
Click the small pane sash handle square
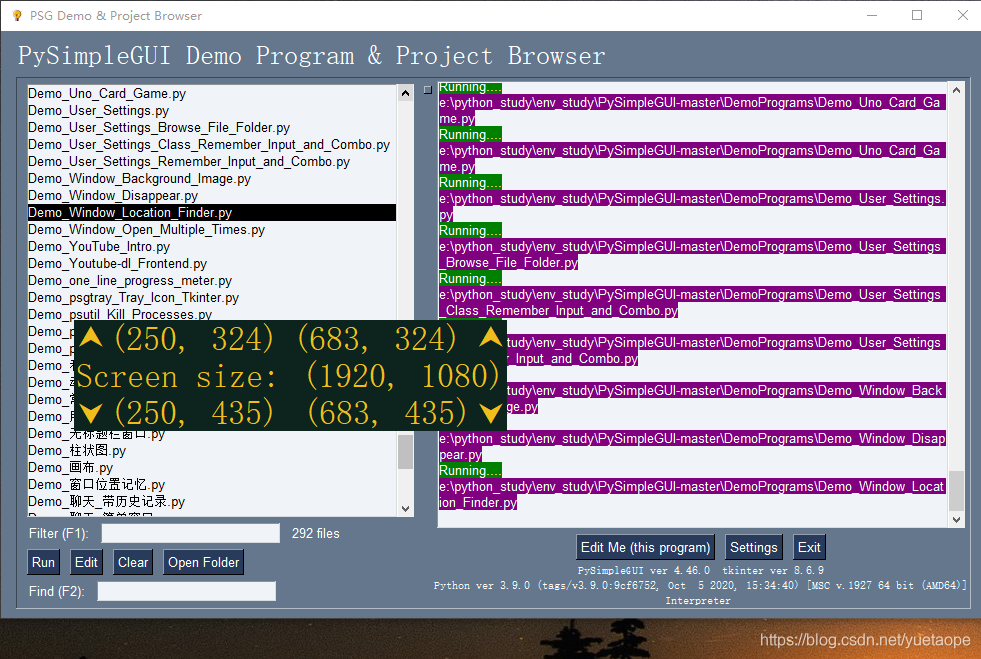428,89
